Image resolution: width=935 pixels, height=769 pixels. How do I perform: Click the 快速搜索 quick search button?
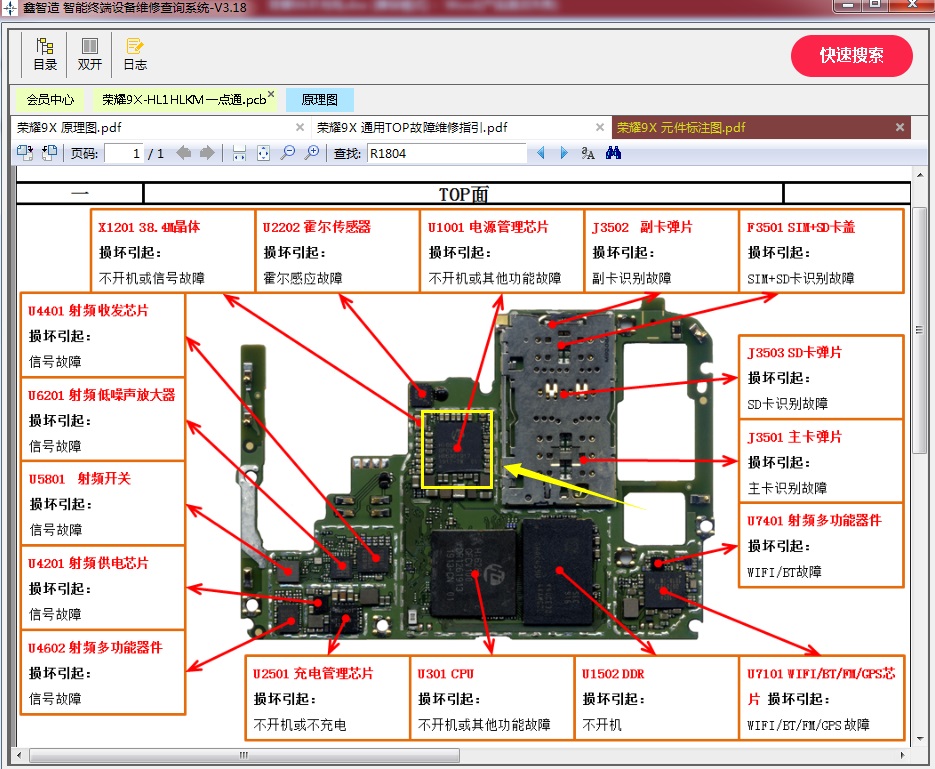coord(852,55)
